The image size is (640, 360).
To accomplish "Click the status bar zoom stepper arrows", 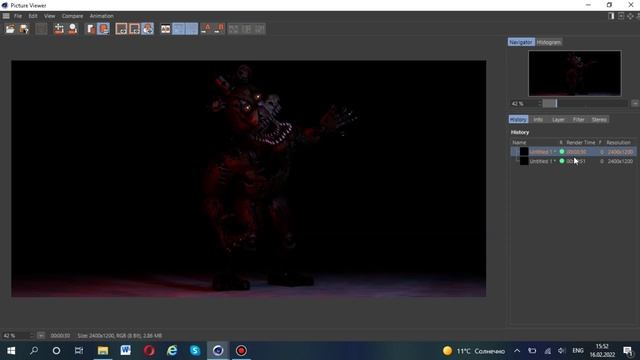I will pos(32,336).
